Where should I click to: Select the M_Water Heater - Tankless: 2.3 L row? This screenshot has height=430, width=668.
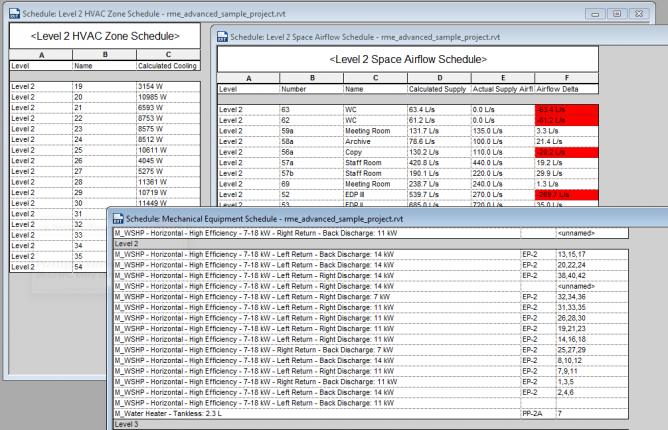(x=371, y=414)
